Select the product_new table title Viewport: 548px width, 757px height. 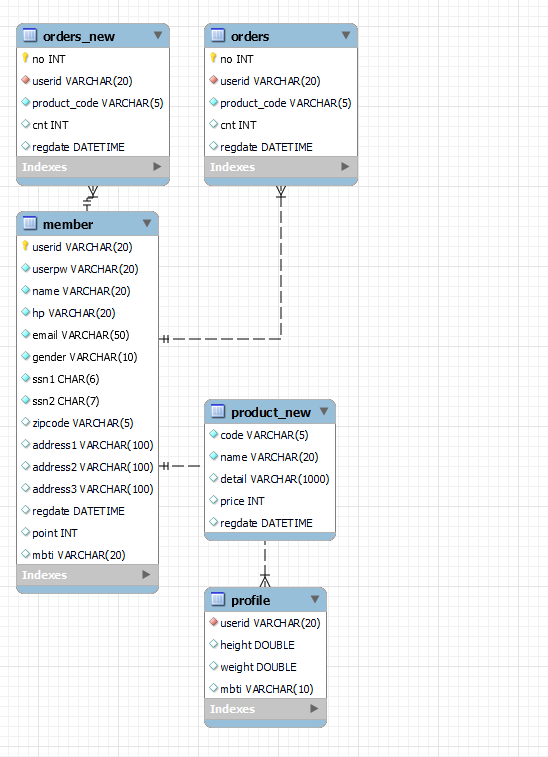pyautogui.click(x=270, y=413)
